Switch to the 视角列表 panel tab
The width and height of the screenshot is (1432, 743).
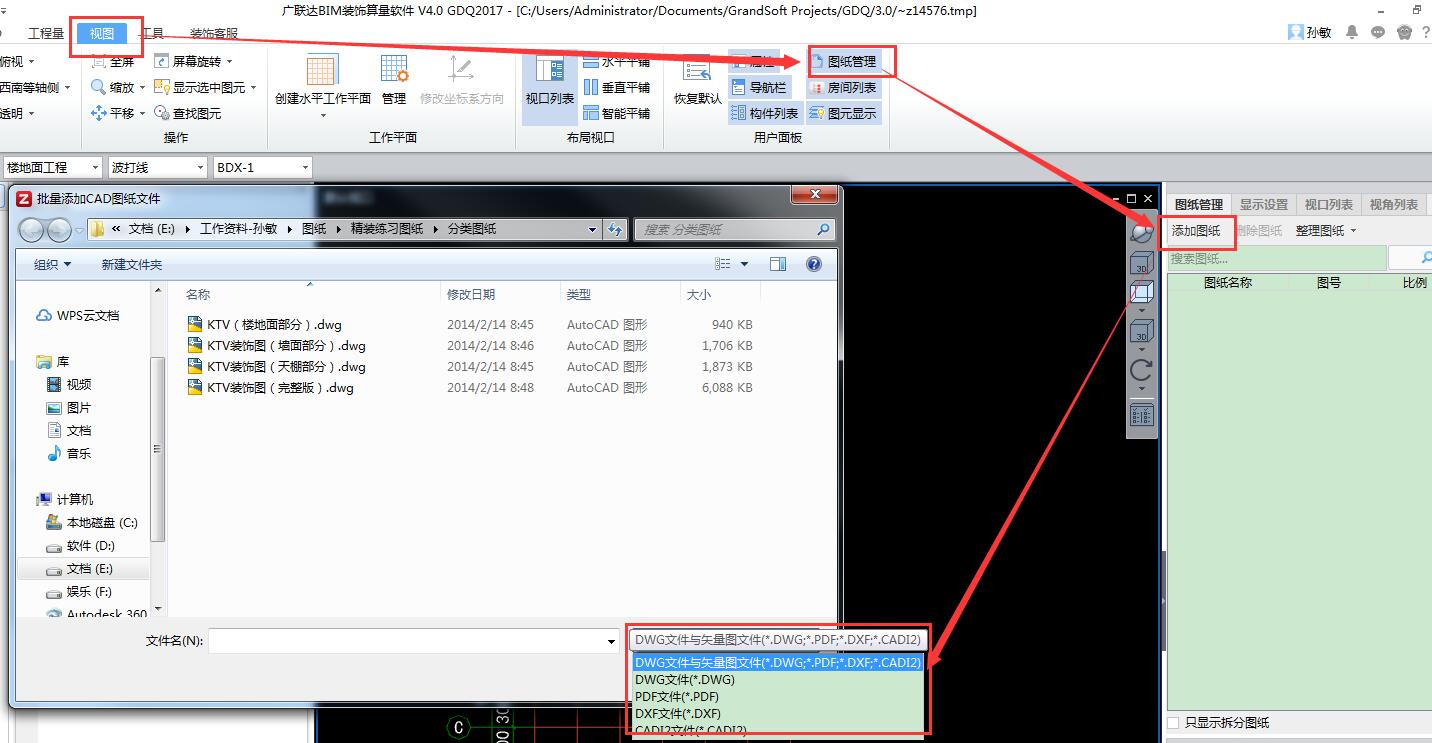click(x=1394, y=204)
